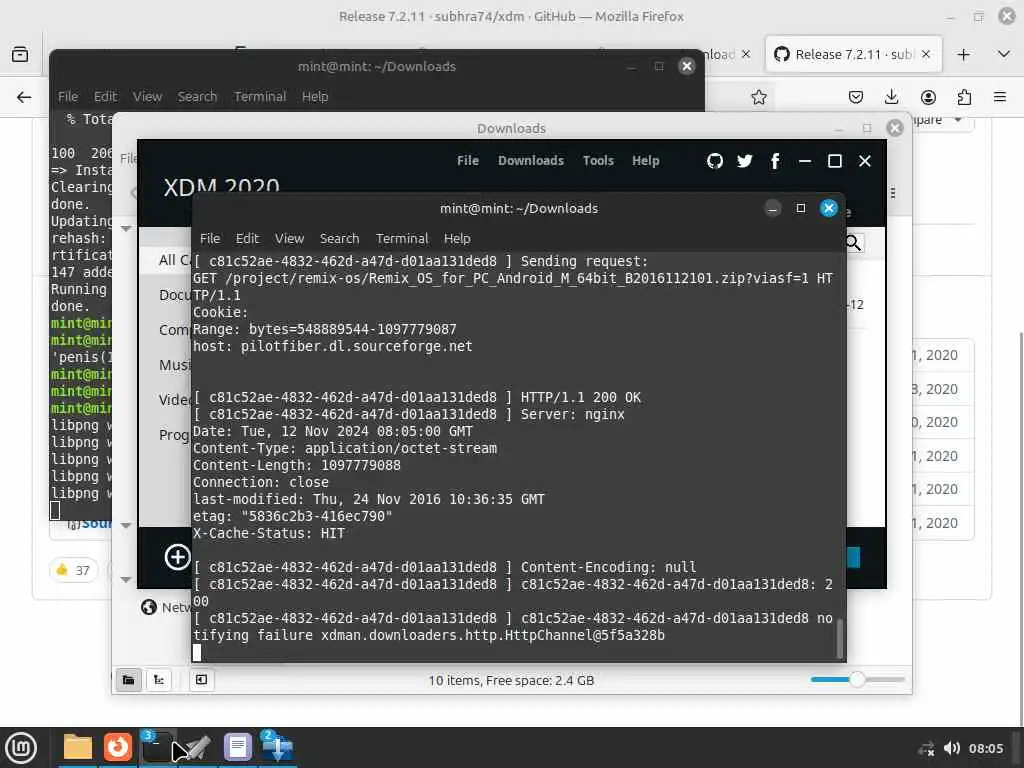Open Edit menu in front terminal

(x=247, y=238)
